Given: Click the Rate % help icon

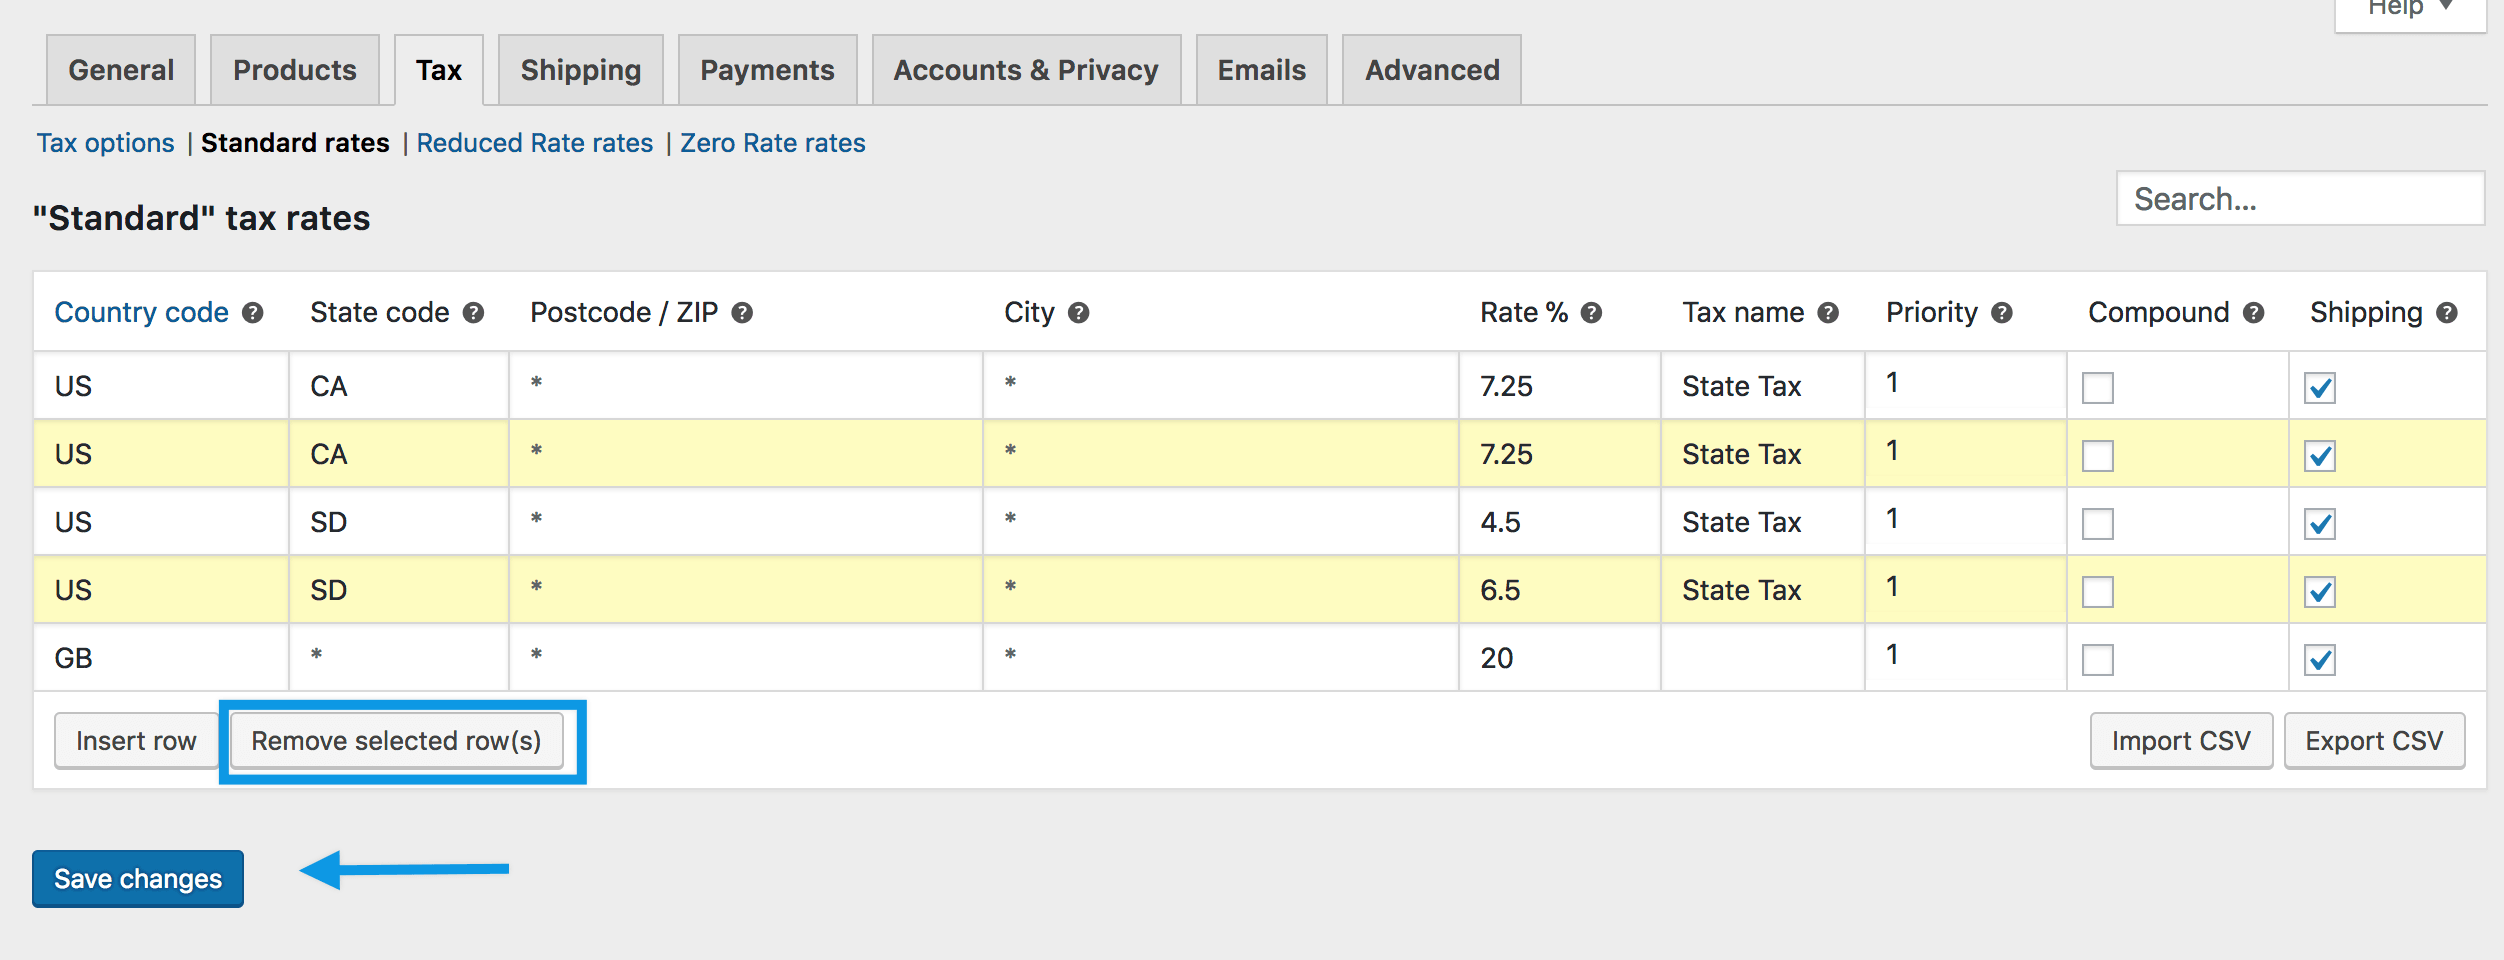Looking at the screenshot, I should pos(1591,313).
